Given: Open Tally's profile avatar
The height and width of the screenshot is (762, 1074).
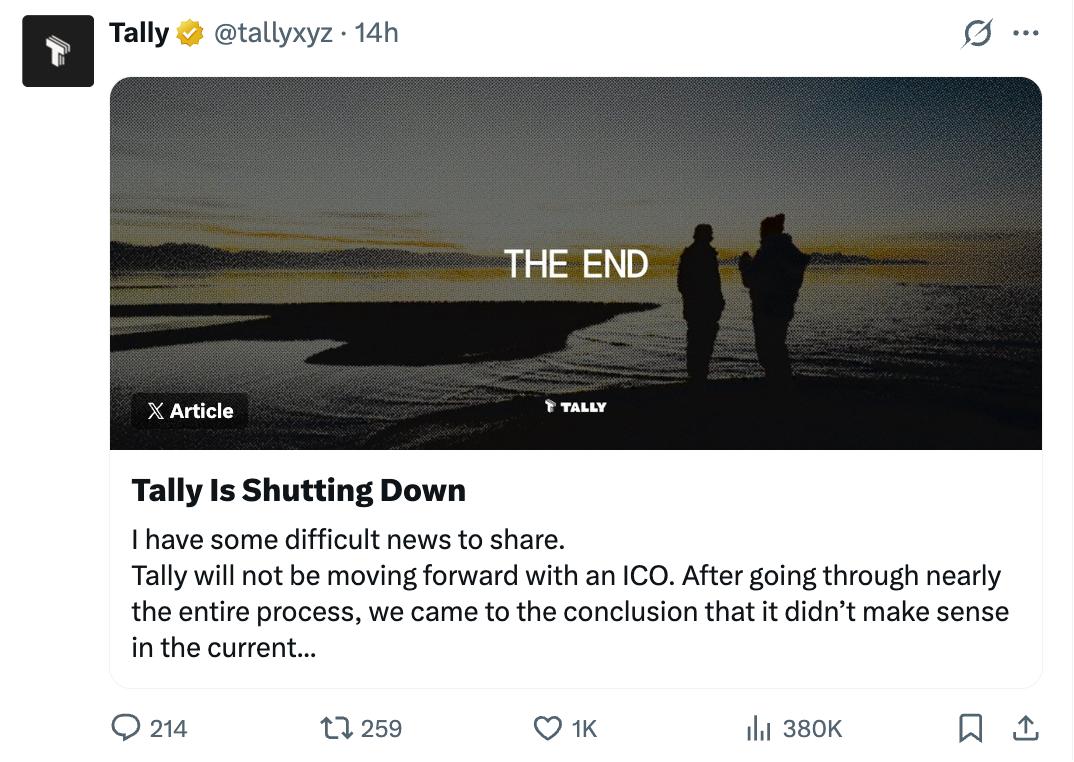Looking at the screenshot, I should pyautogui.click(x=58, y=51).
